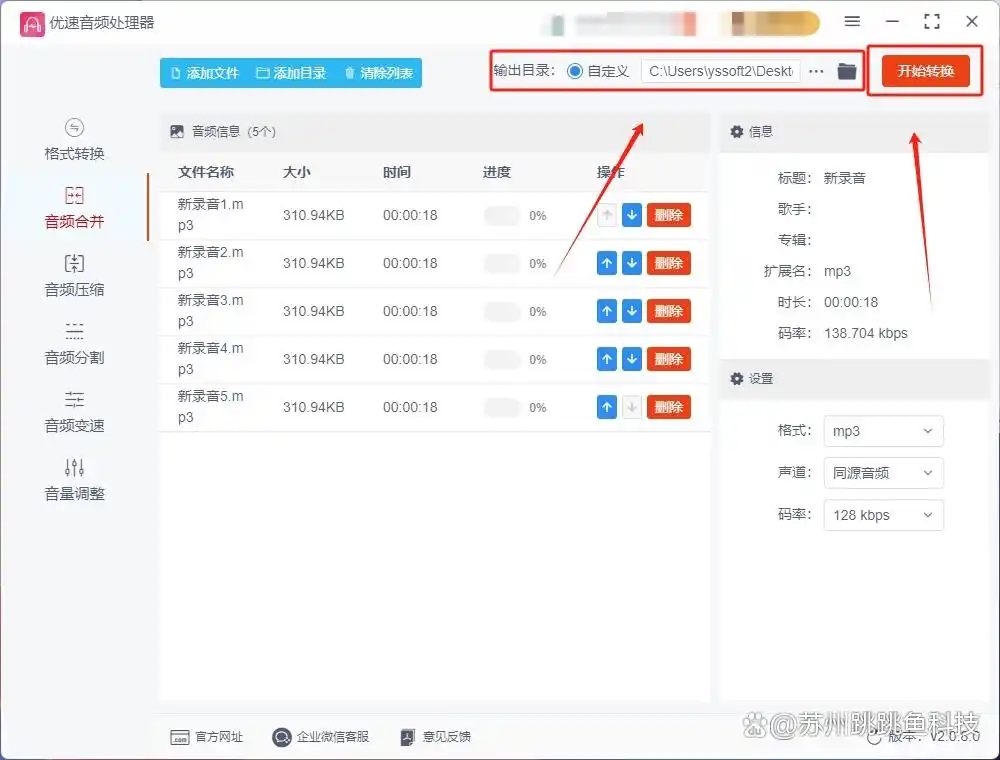Open the 格式转换 sidebar section

click(x=74, y=140)
